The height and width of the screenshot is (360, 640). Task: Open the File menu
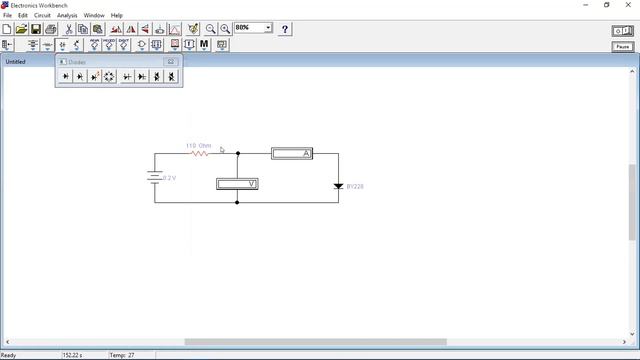tap(7, 15)
